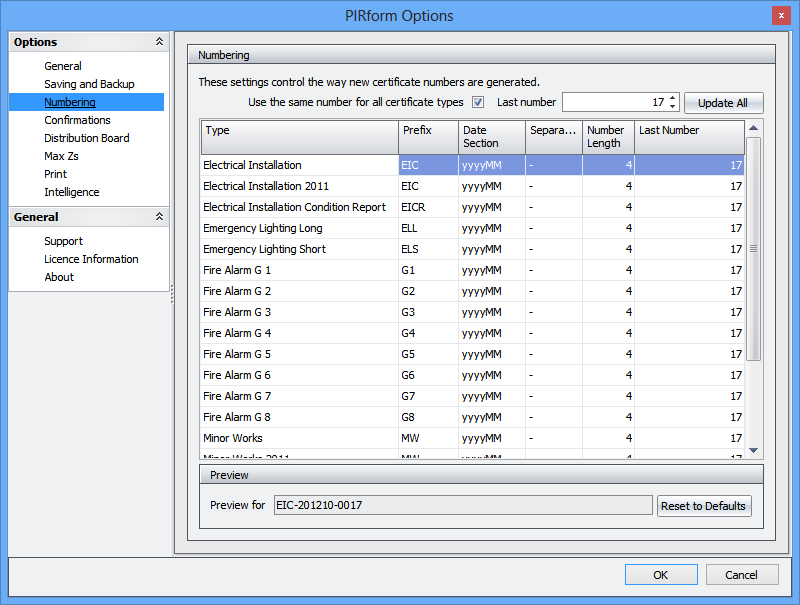Show Licence Information page

click(x=91, y=259)
